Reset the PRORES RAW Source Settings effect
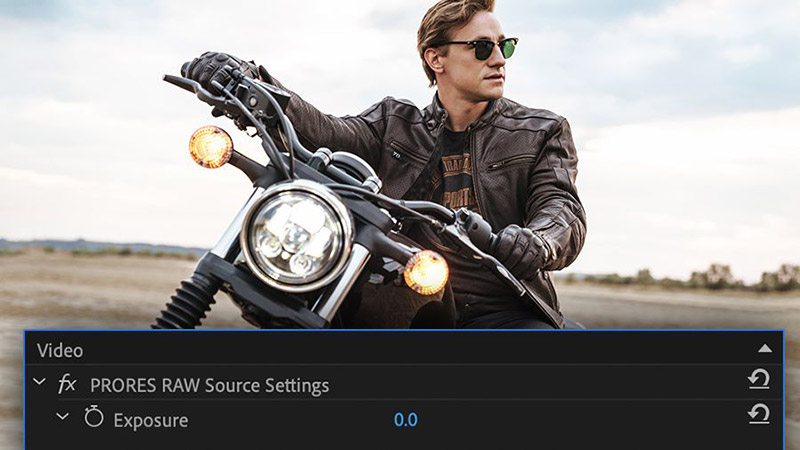 tap(758, 380)
